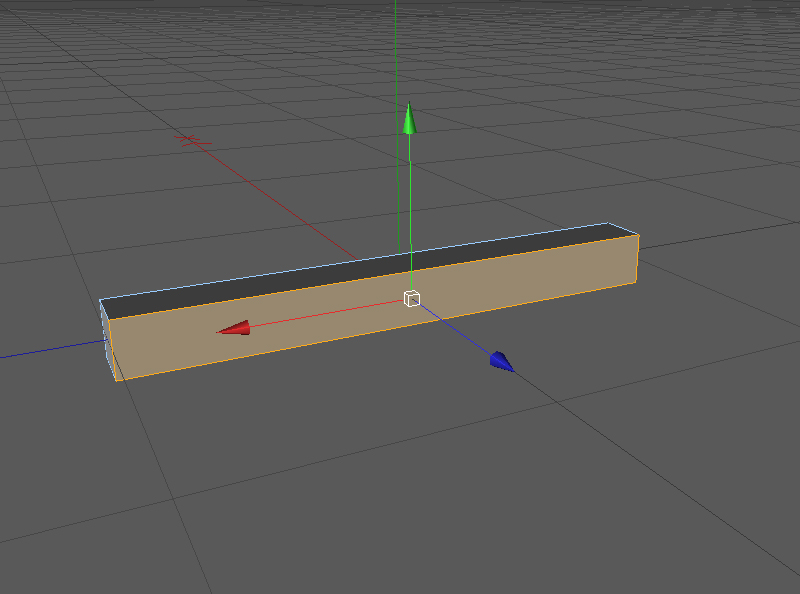Click the blue Z-axis arrow handle
Image resolution: width=800 pixels, height=594 pixels.
pyautogui.click(x=502, y=361)
